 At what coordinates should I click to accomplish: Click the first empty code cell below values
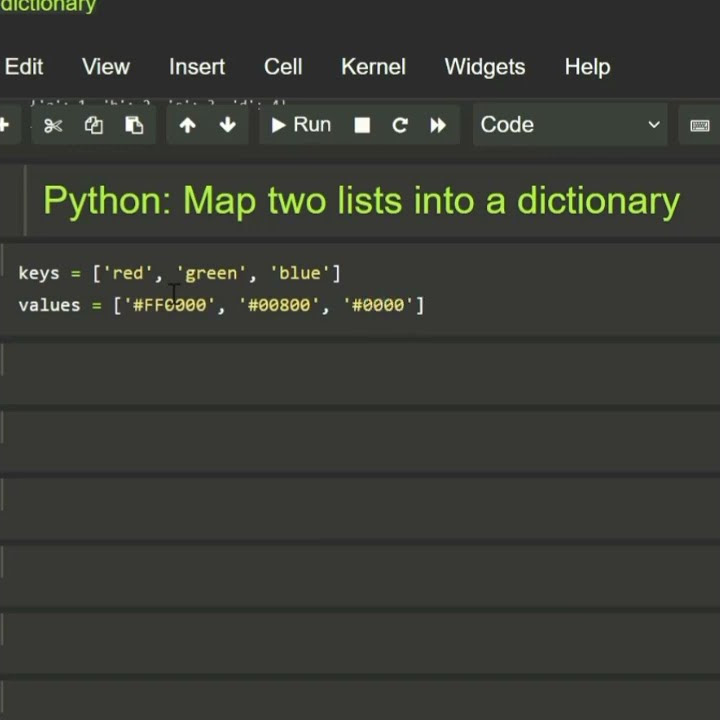360,374
